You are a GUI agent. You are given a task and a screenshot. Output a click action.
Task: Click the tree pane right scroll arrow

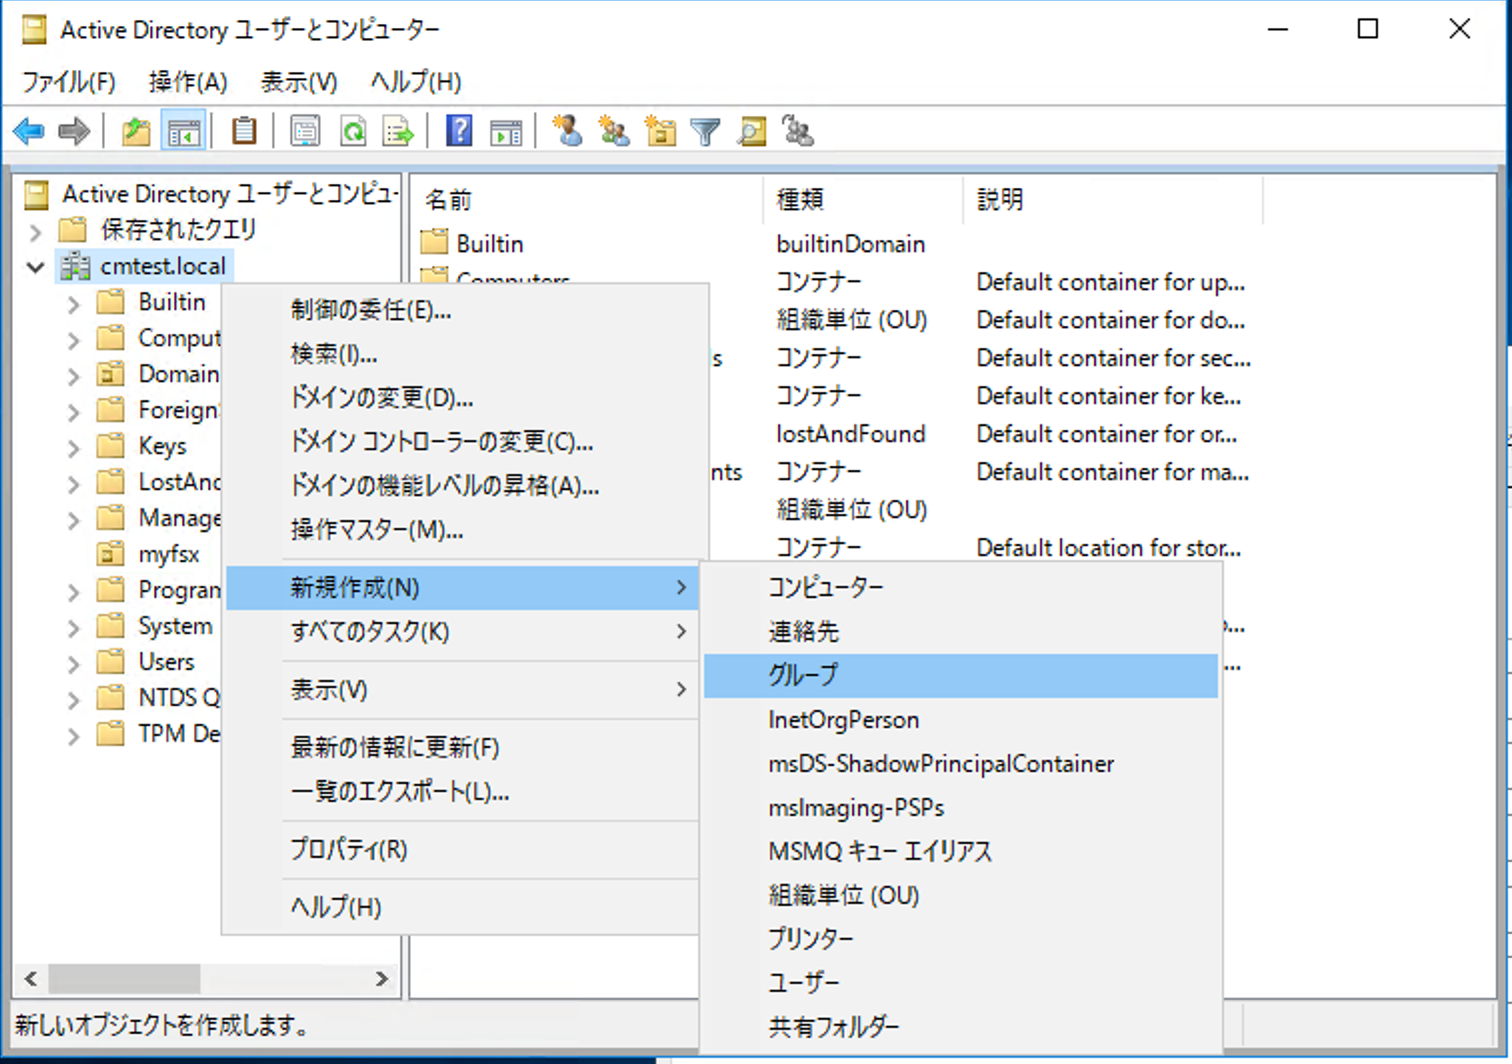pyautogui.click(x=382, y=979)
